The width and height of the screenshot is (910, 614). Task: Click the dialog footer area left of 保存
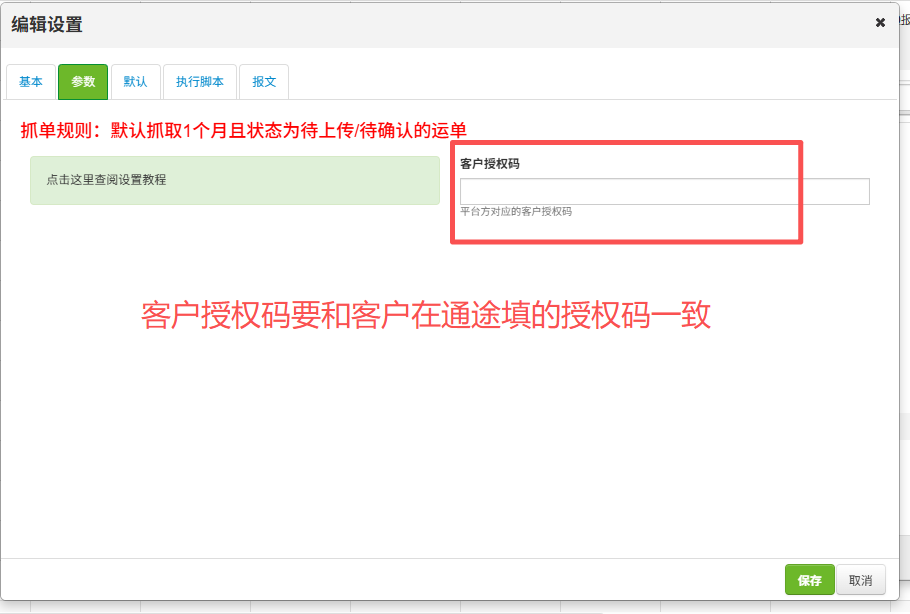pyautogui.click(x=400, y=580)
